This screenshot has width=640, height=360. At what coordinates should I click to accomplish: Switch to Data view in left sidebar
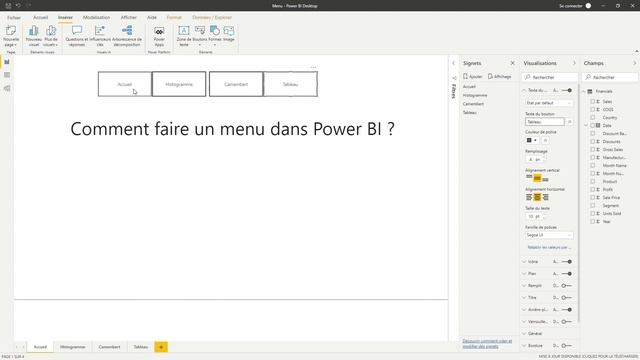[x=7, y=75]
